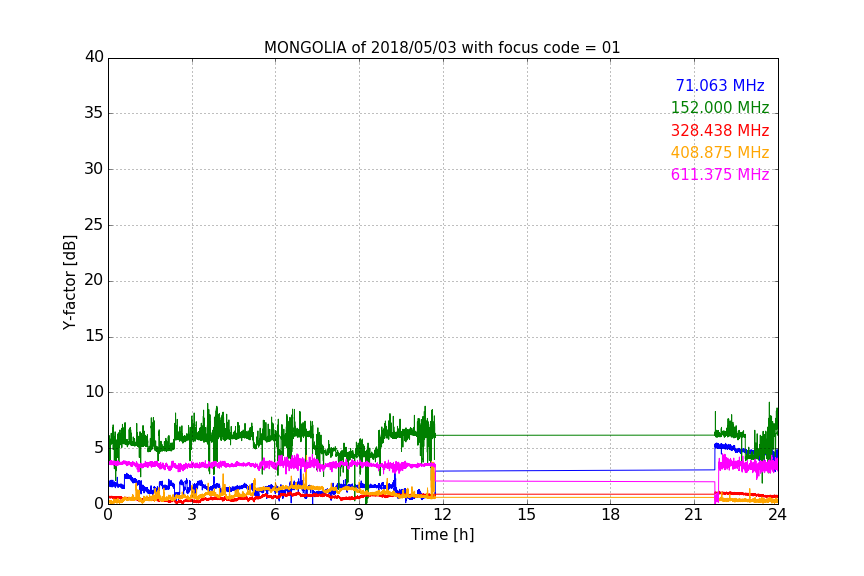This screenshot has width=864, height=576.
Task: Click the y-axis tick label "40"
Action: (x=94, y=57)
